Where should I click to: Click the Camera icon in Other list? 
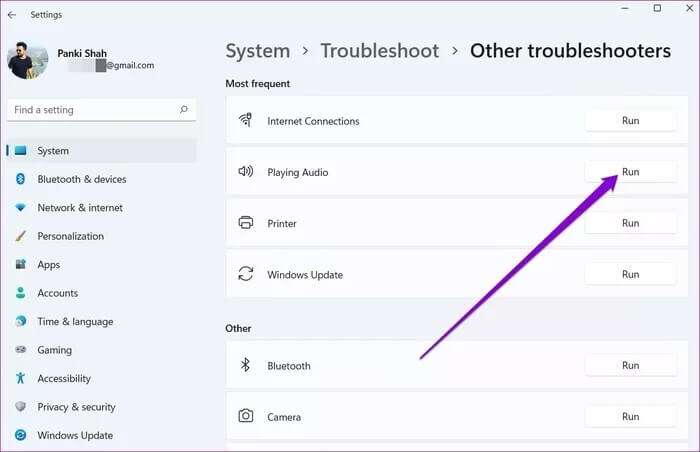pos(246,416)
